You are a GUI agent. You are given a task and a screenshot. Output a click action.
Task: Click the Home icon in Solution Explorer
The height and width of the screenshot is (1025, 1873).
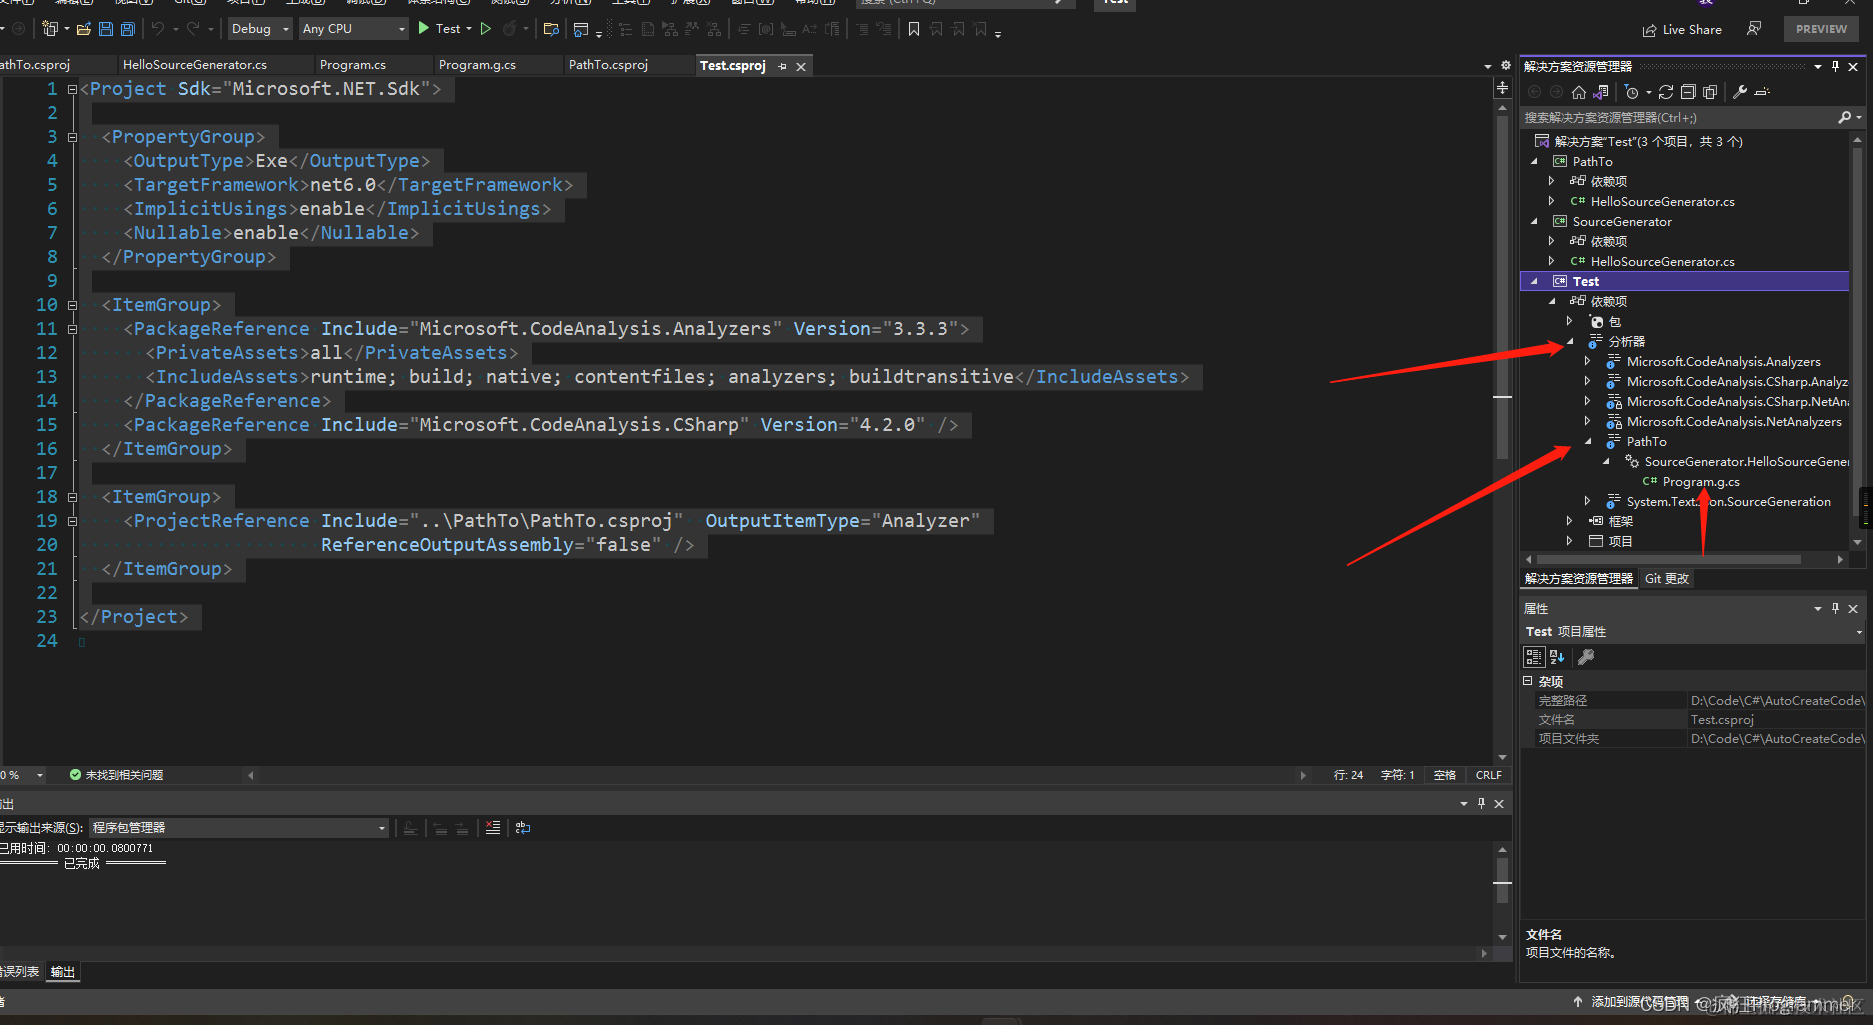tap(1579, 92)
